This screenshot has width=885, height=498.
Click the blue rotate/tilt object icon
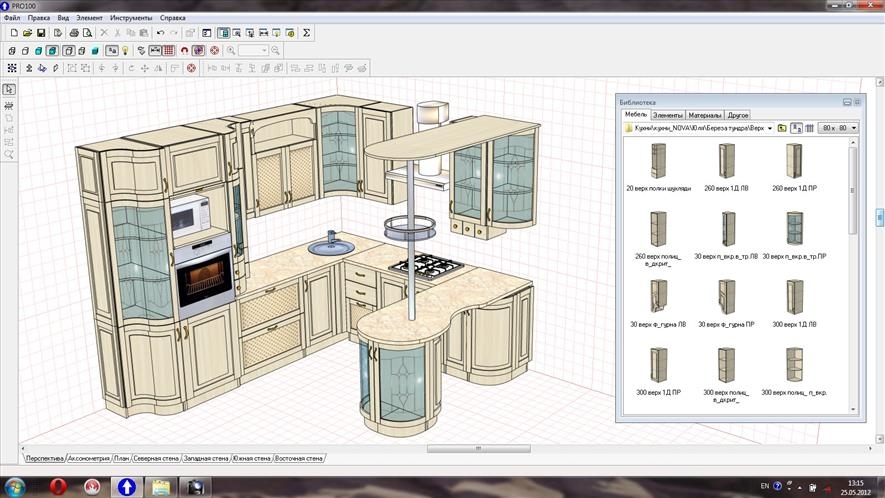(42, 68)
